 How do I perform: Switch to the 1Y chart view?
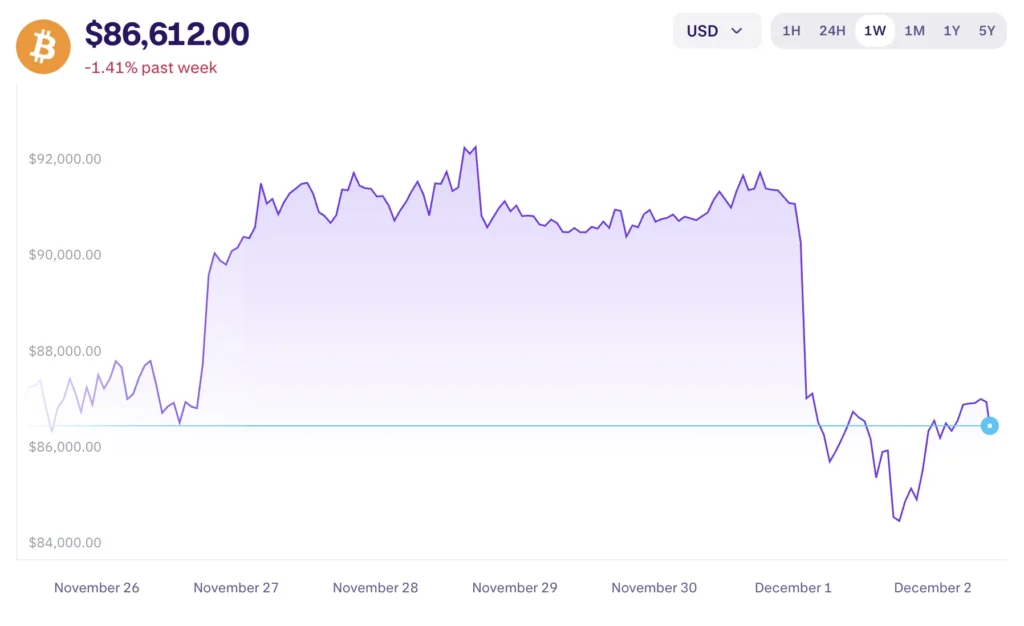(951, 31)
